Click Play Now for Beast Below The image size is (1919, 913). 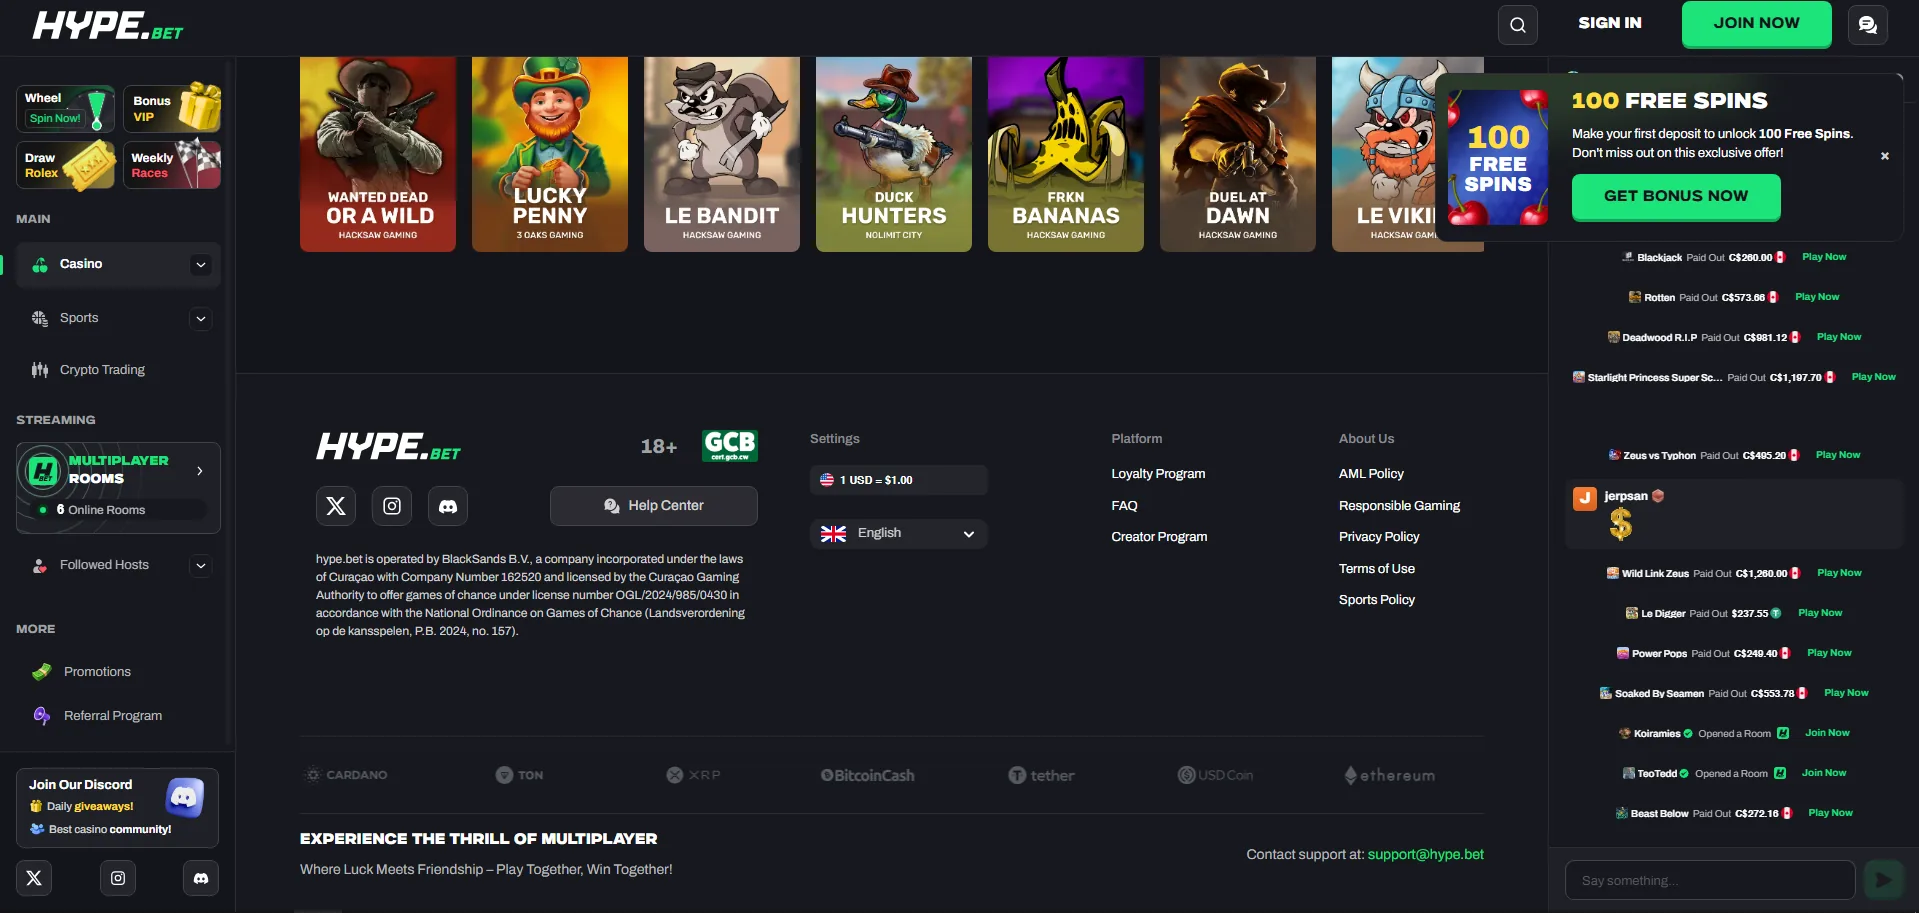(1830, 813)
